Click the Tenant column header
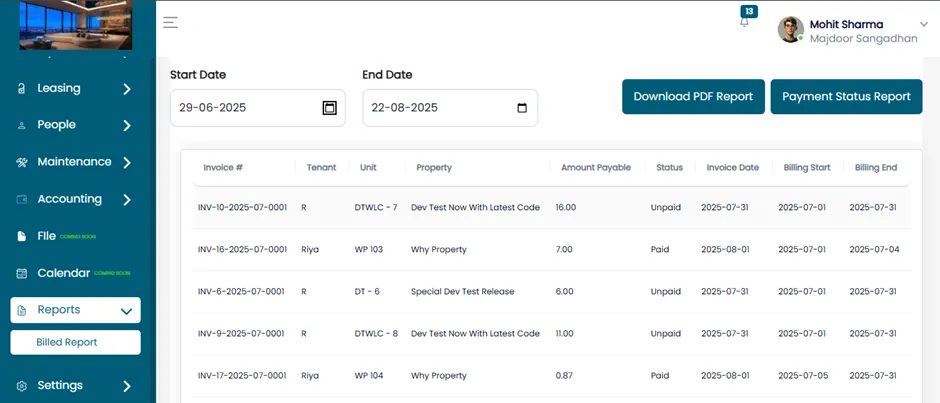The height and width of the screenshot is (403, 940). pos(322,168)
